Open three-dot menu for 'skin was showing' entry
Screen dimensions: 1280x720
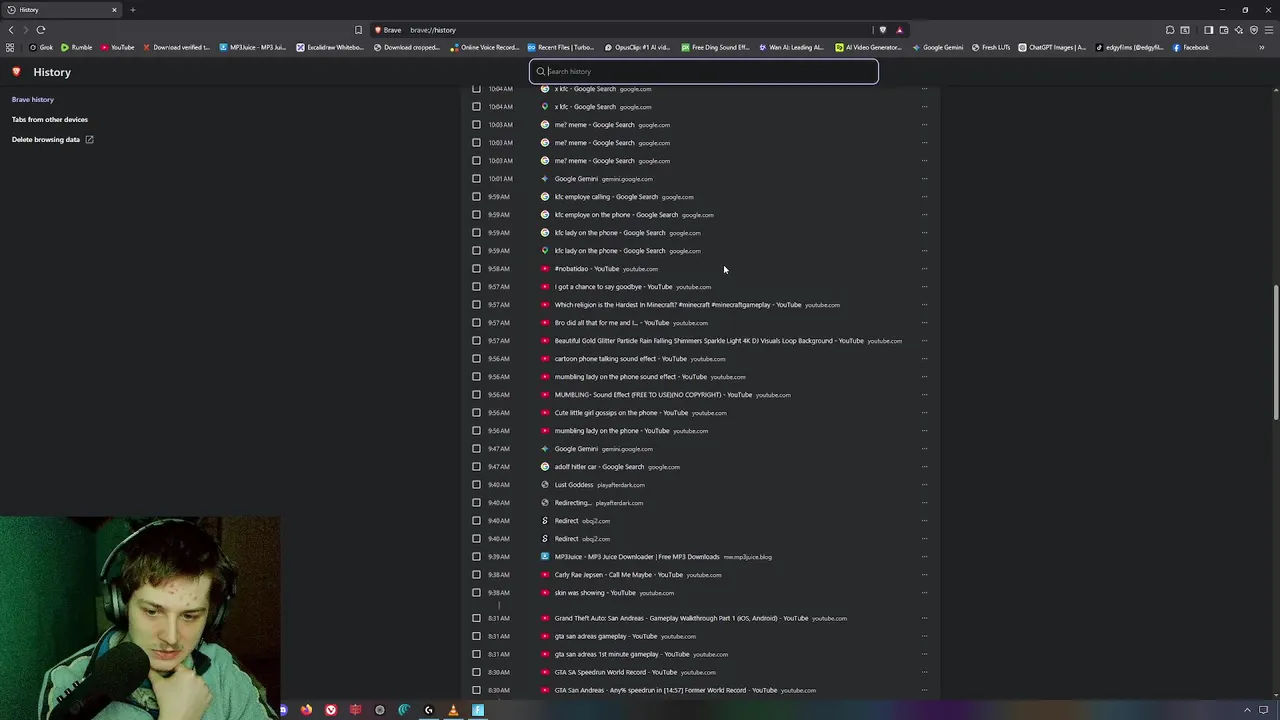924,593
